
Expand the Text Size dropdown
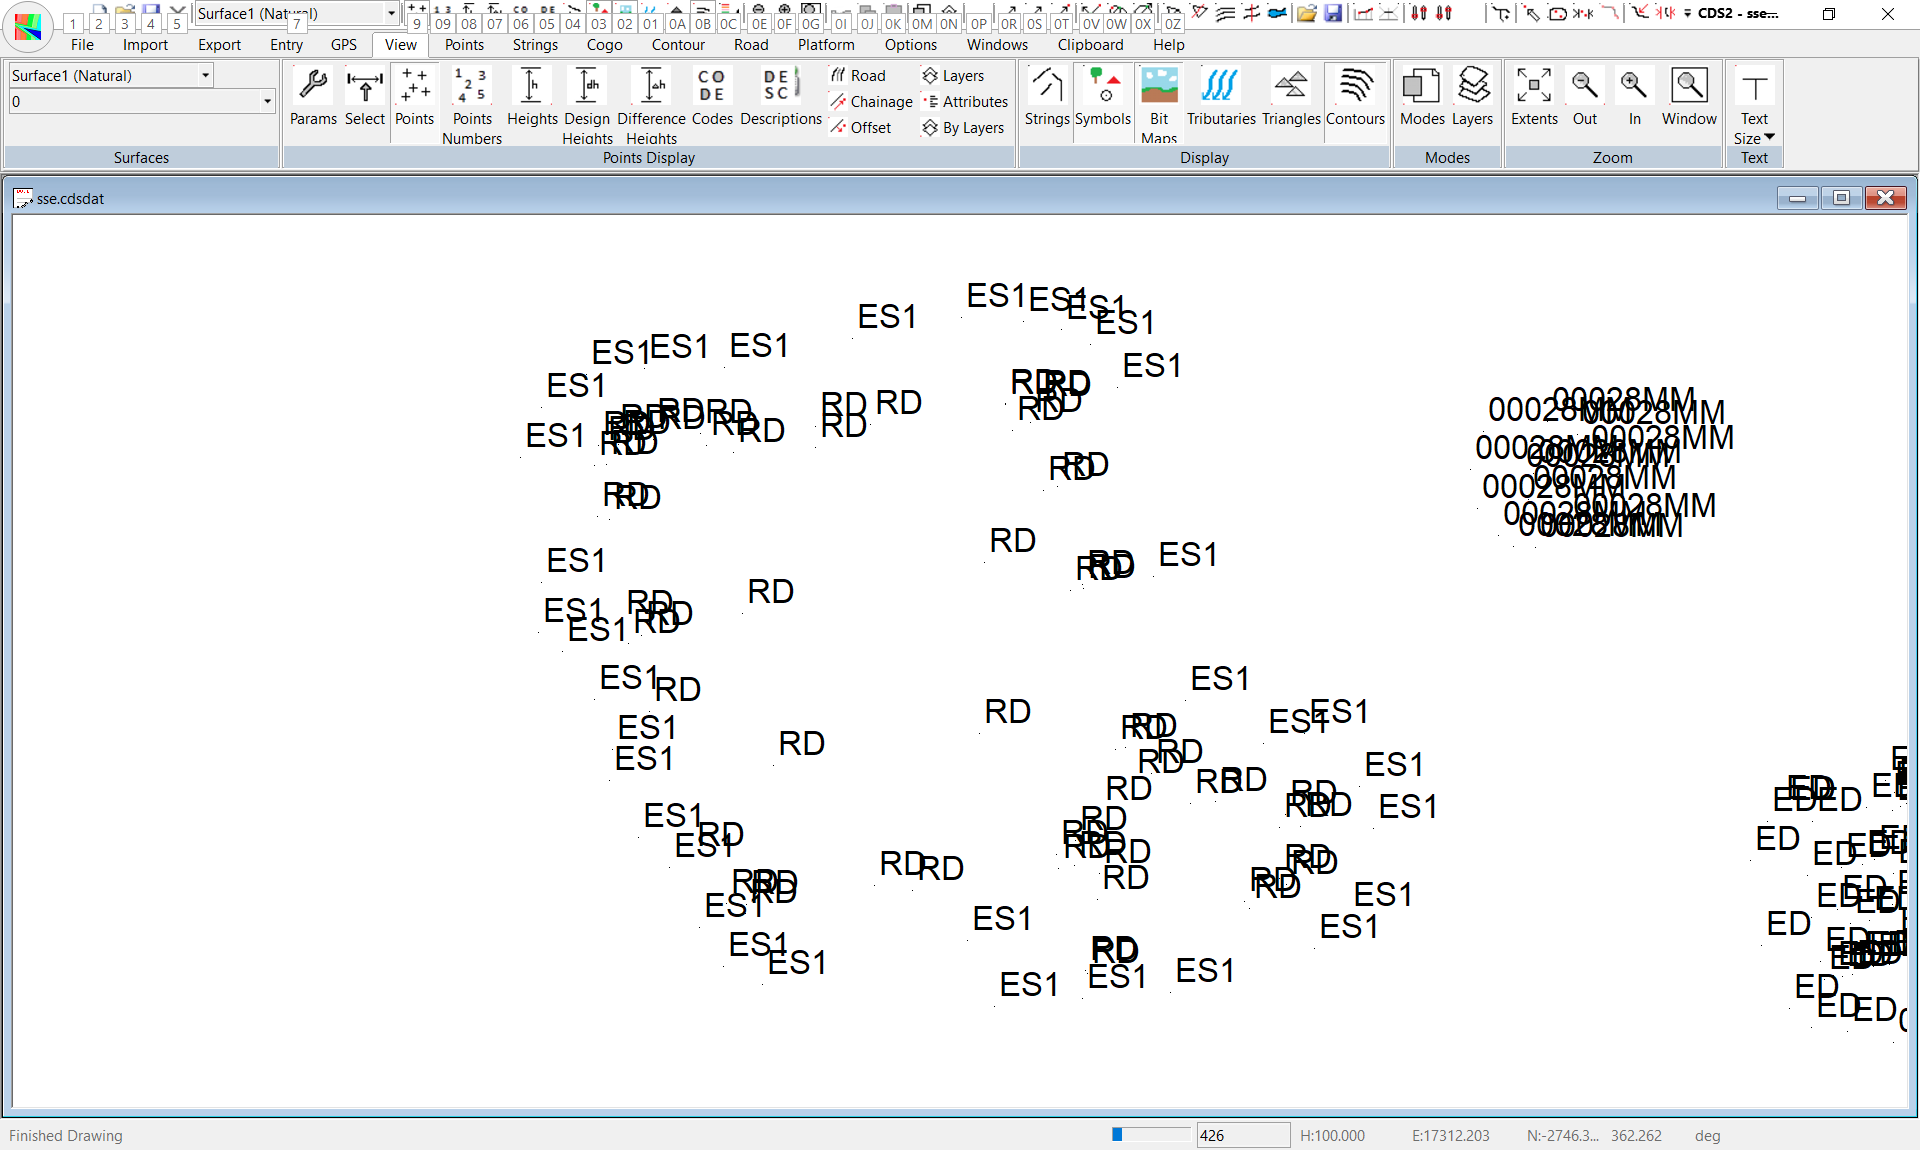pos(1769,138)
